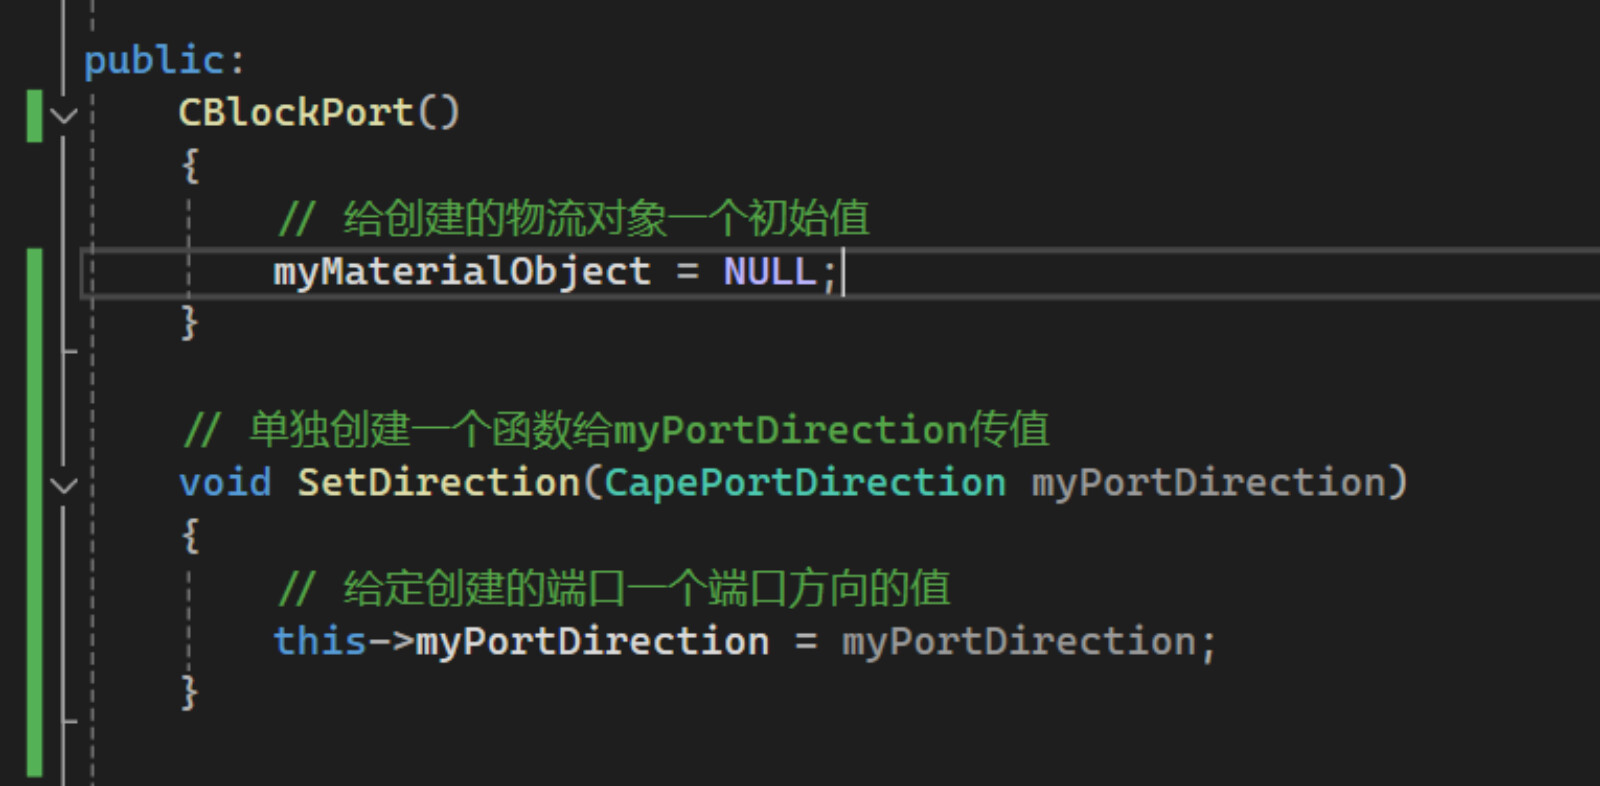Click the opening brace of CBlockPort constructor
The height and width of the screenshot is (786, 1600).
click(x=190, y=166)
